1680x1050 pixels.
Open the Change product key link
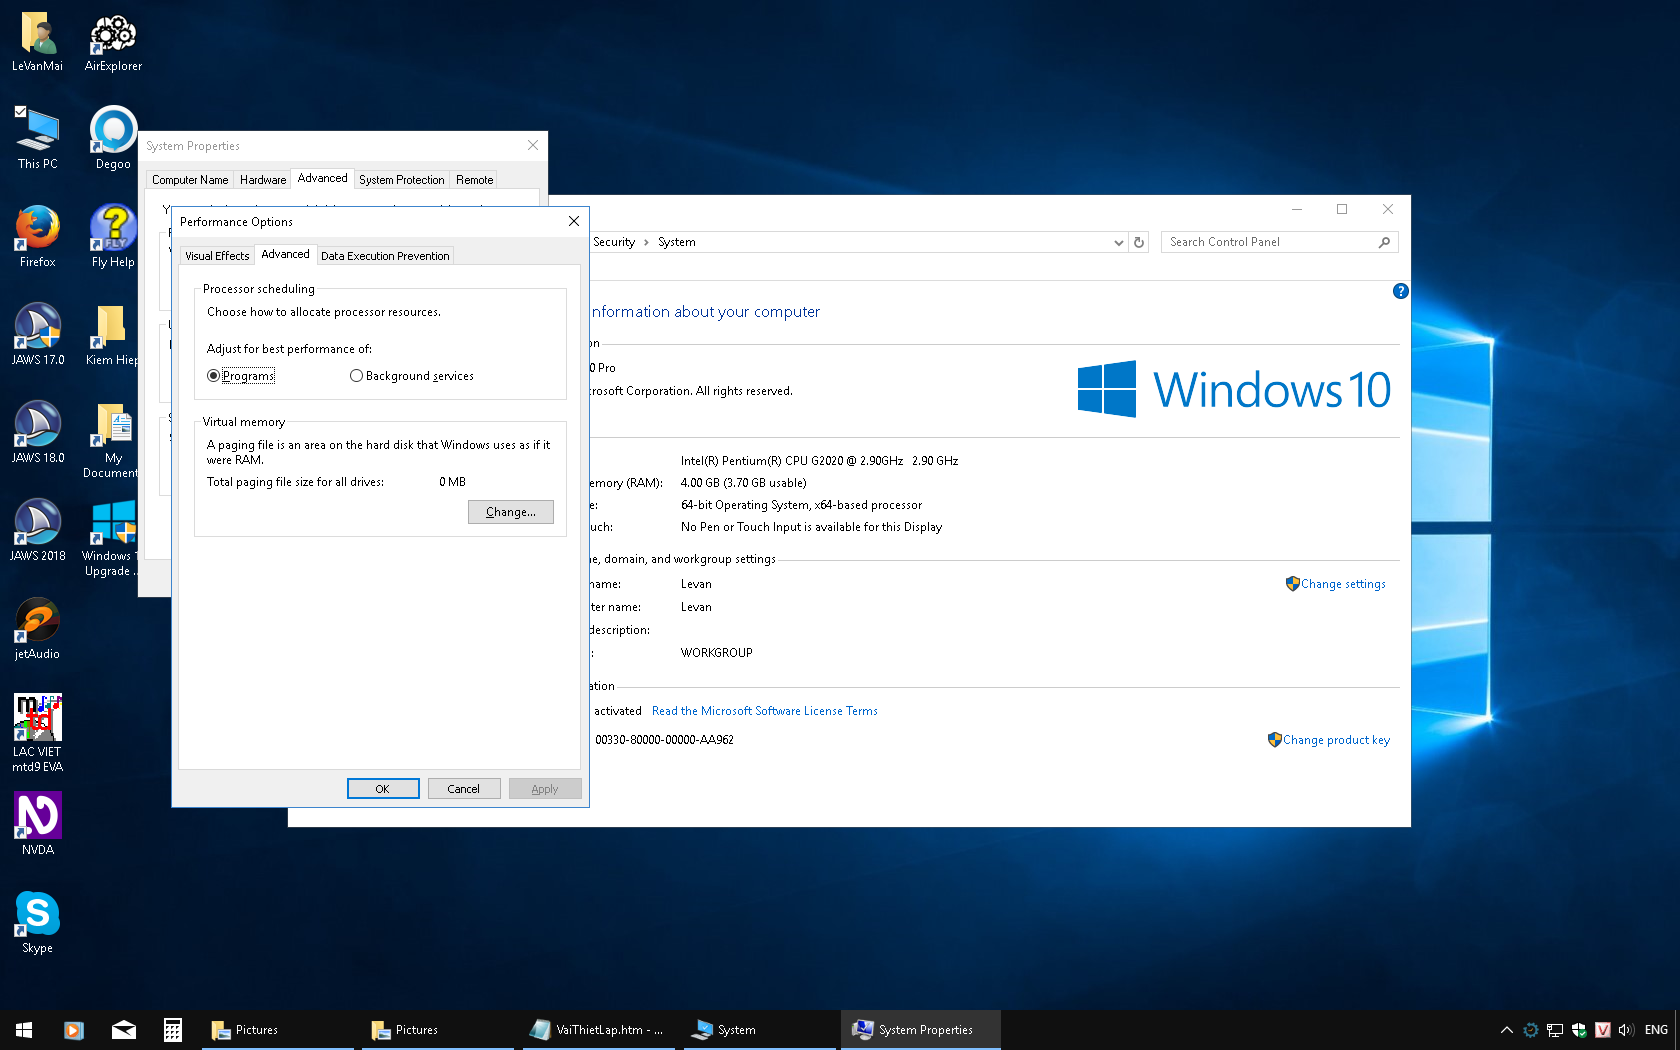tap(1337, 739)
